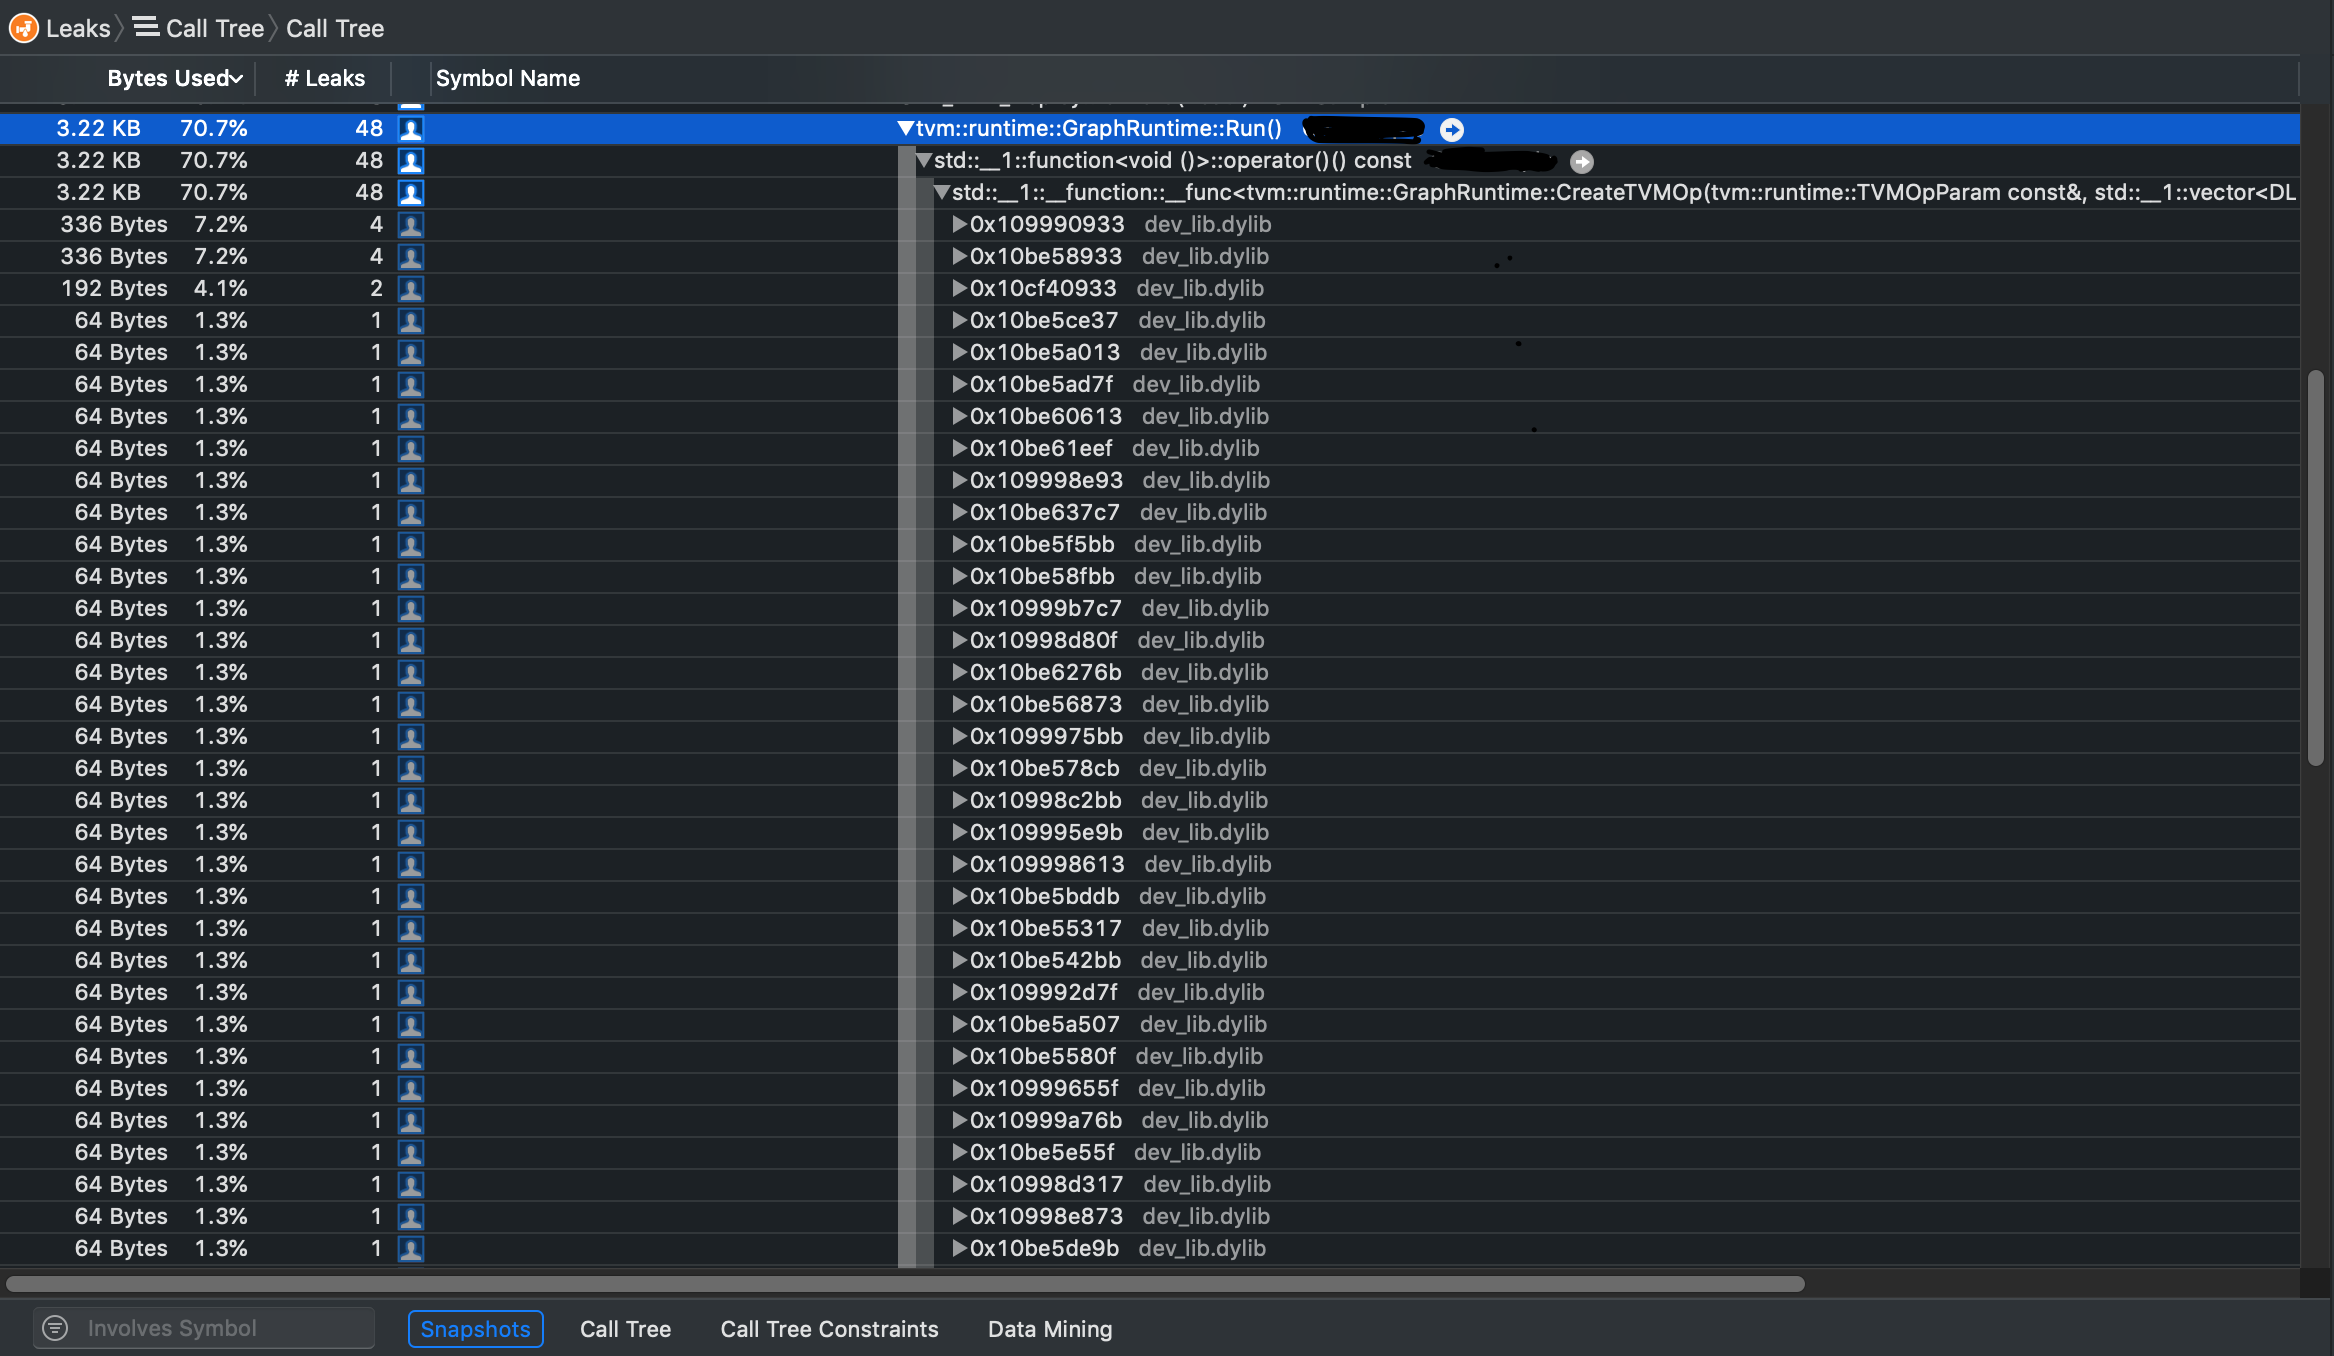This screenshot has width=2334, height=1356.
Task: Click the orange Leaks instrument icon
Action: (x=23, y=28)
